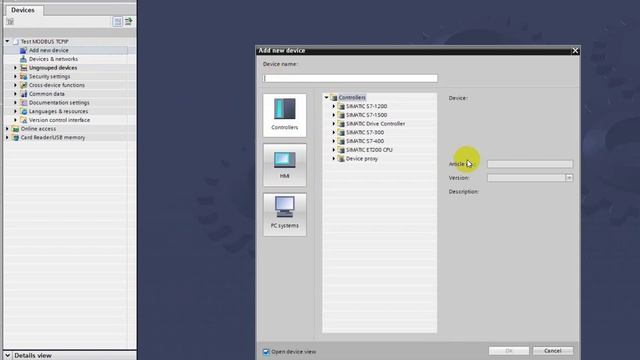This screenshot has height=360, width=640.
Task: Expand the Device proxy node
Action: click(x=333, y=159)
